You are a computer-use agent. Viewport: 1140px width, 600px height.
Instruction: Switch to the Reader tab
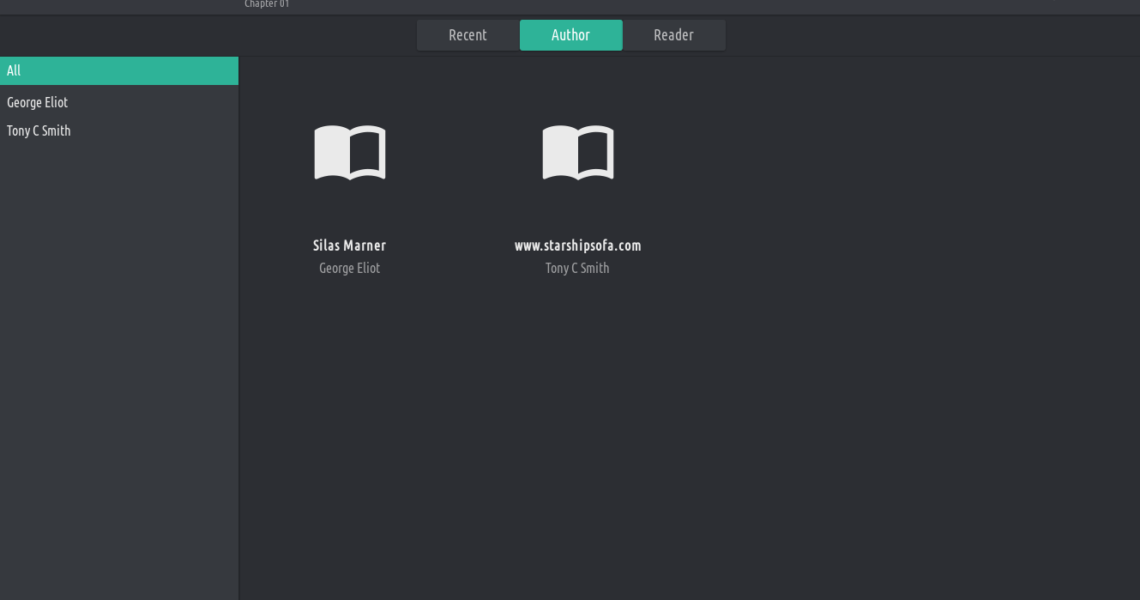point(673,35)
